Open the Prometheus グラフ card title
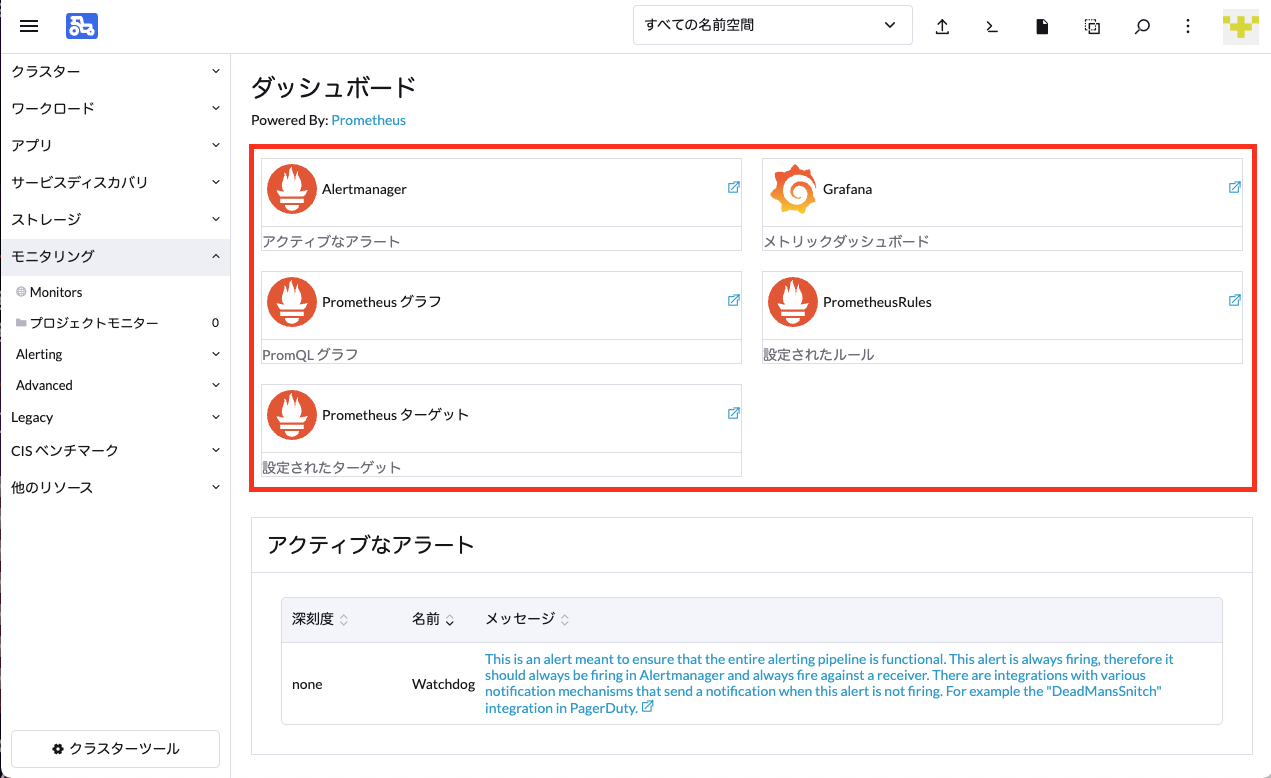Viewport: 1271px width, 778px height. [381, 302]
